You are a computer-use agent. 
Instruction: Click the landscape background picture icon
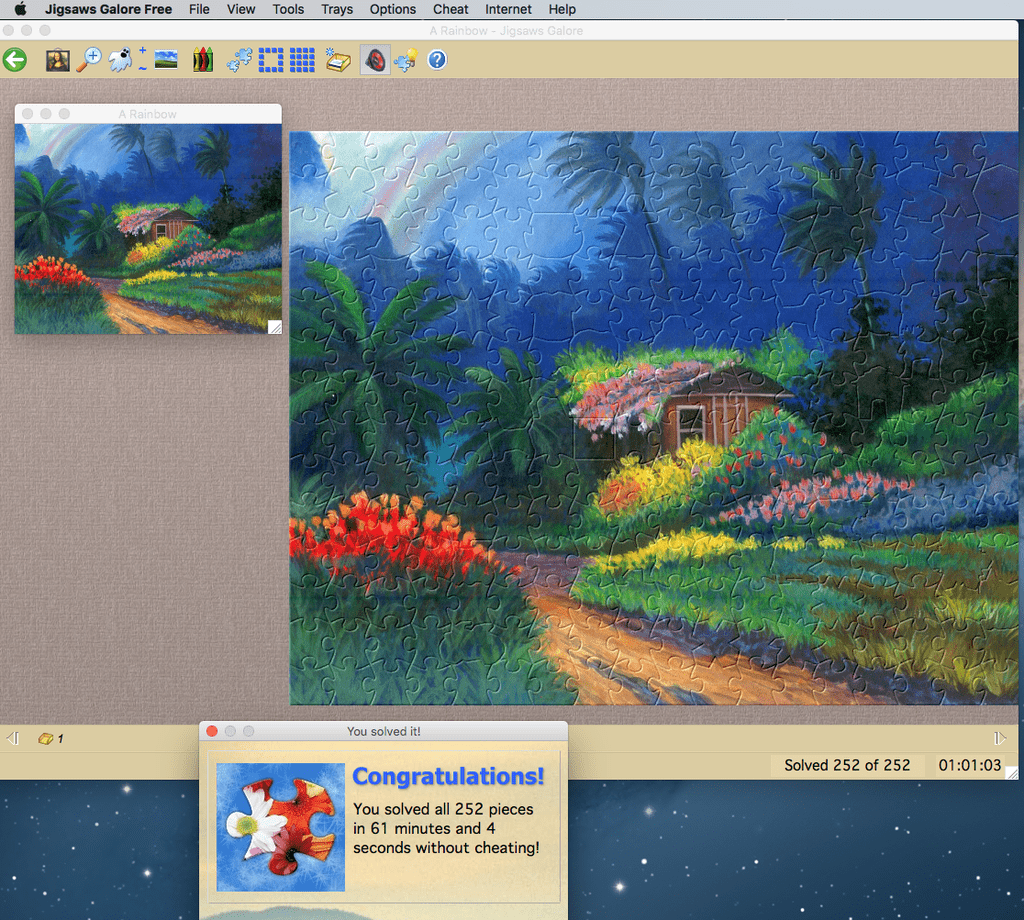point(166,60)
